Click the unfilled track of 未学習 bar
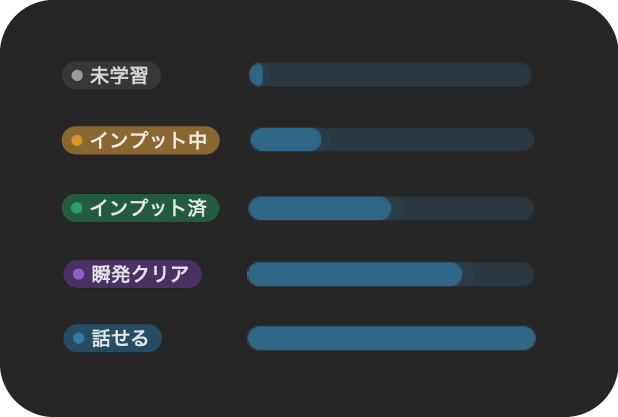The width and height of the screenshot is (618, 417). click(x=400, y=75)
